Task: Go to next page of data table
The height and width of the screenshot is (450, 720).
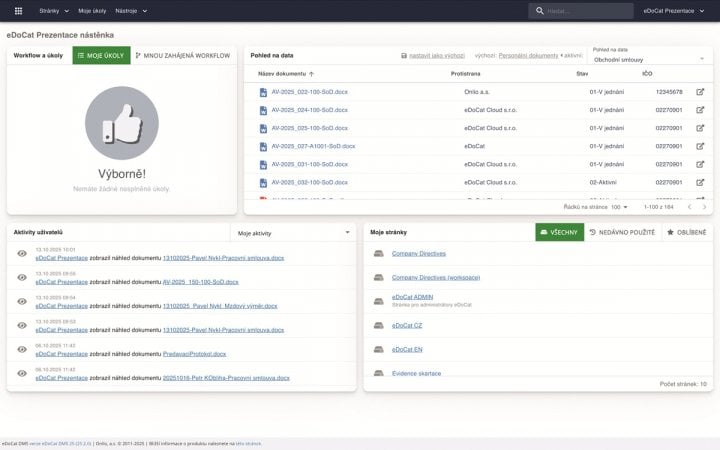Action: 704,207
